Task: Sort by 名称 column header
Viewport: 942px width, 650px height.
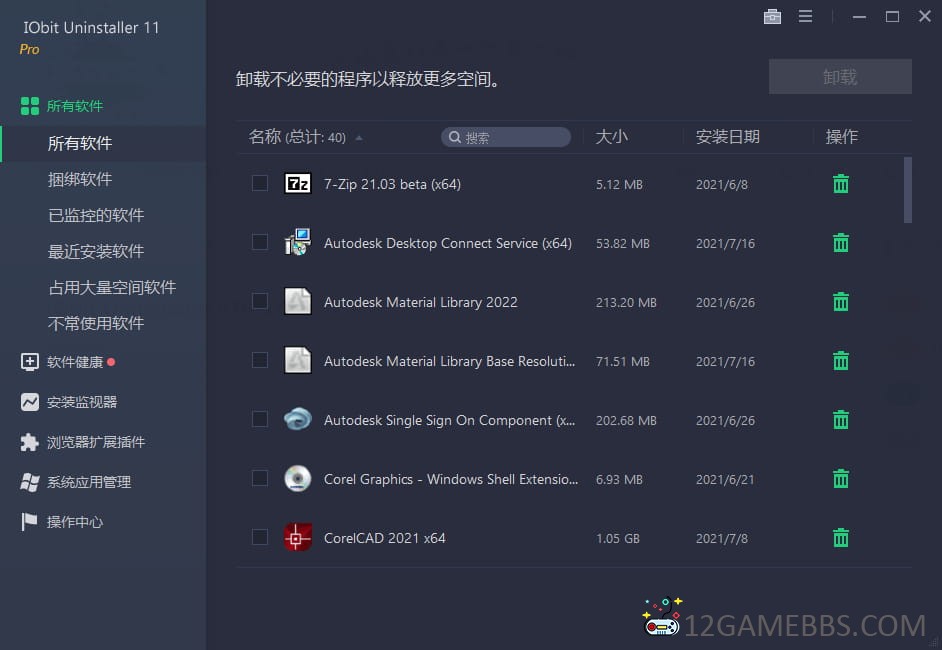Action: coord(265,137)
